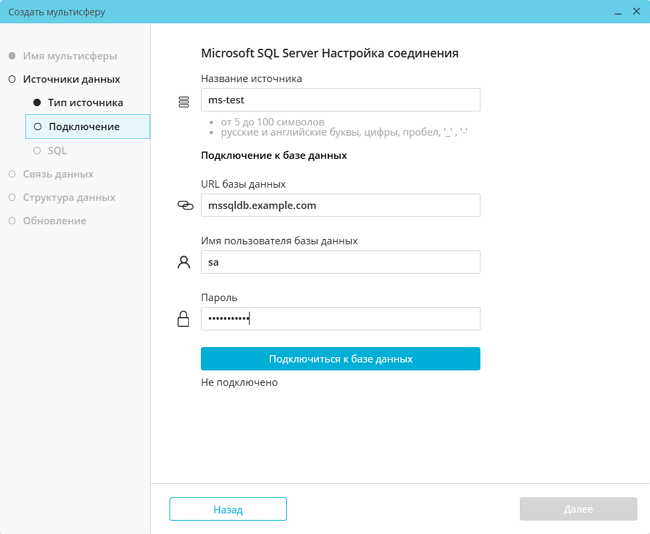Open the 'Структура данных' step

(69, 197)
